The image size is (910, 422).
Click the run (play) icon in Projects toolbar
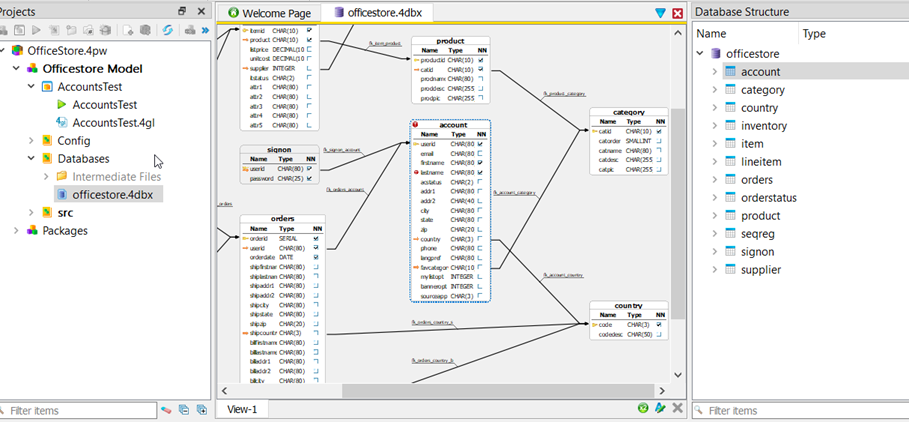pos(37,31)
